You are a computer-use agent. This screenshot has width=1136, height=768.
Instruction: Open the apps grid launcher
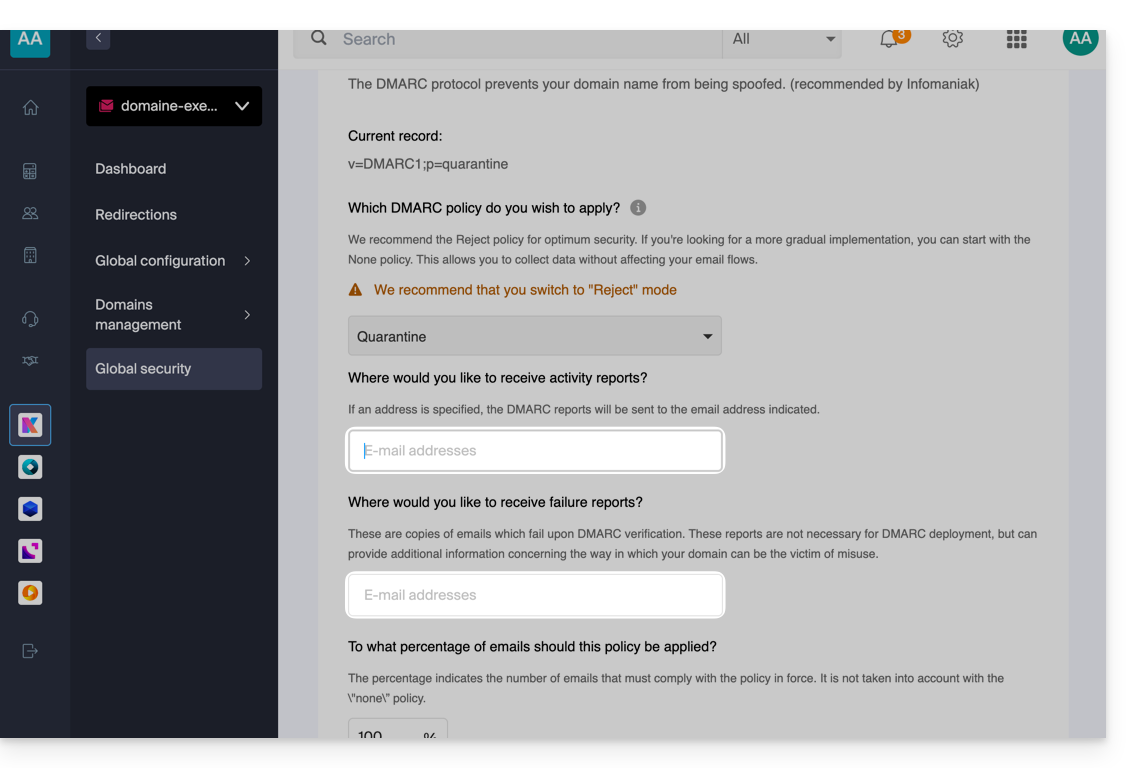click(1016, 39)
